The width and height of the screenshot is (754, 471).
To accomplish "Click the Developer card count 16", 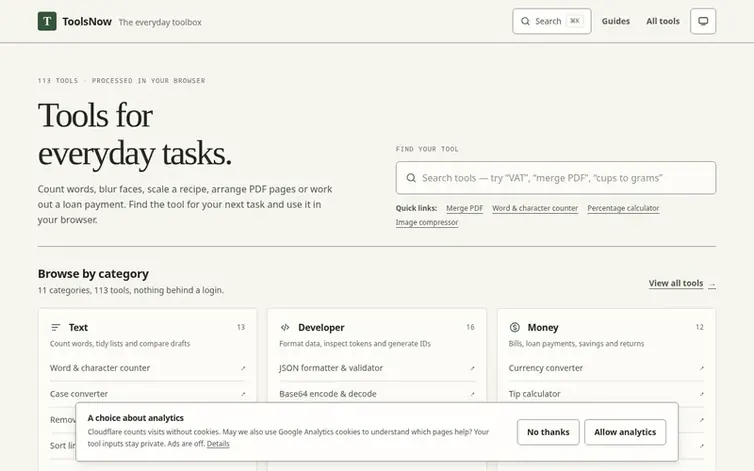I will pos(470,327).
